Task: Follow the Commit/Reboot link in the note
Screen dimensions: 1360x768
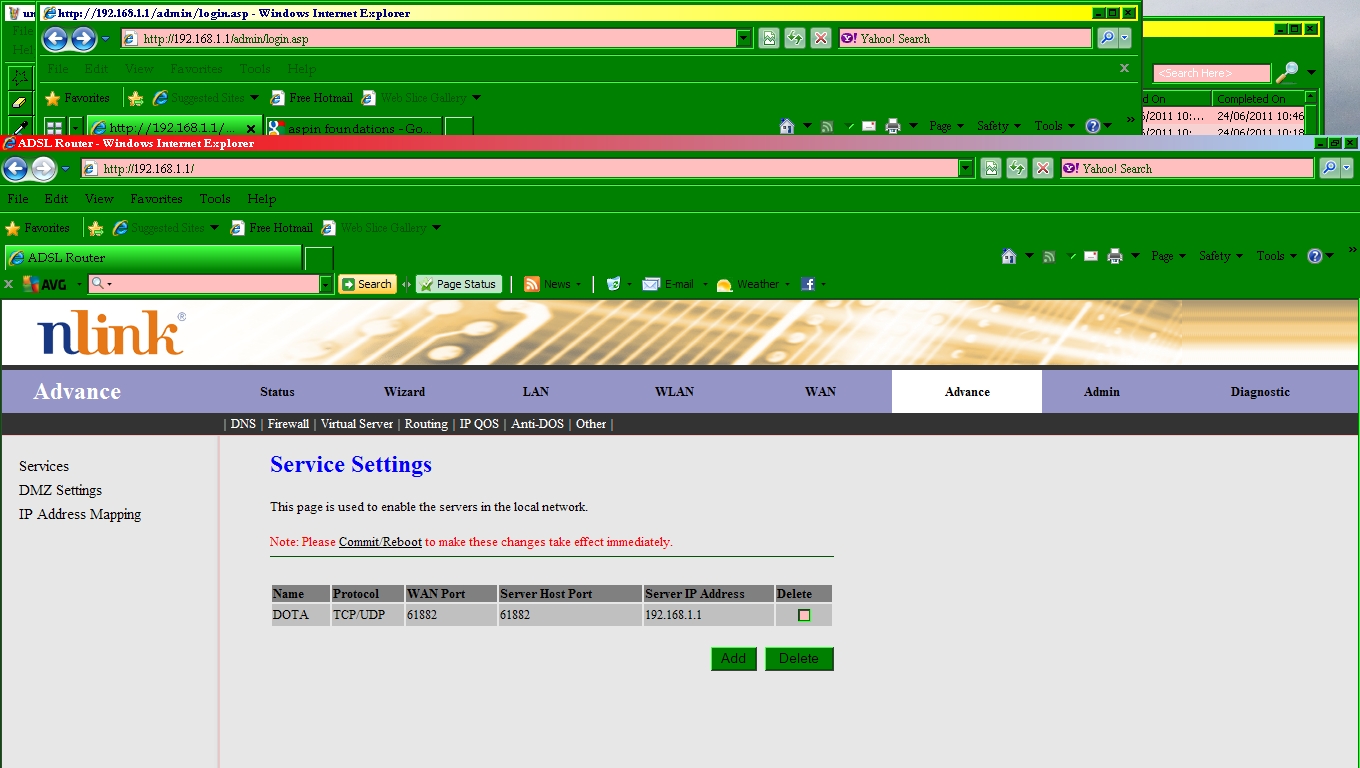Action: (380, 542)
